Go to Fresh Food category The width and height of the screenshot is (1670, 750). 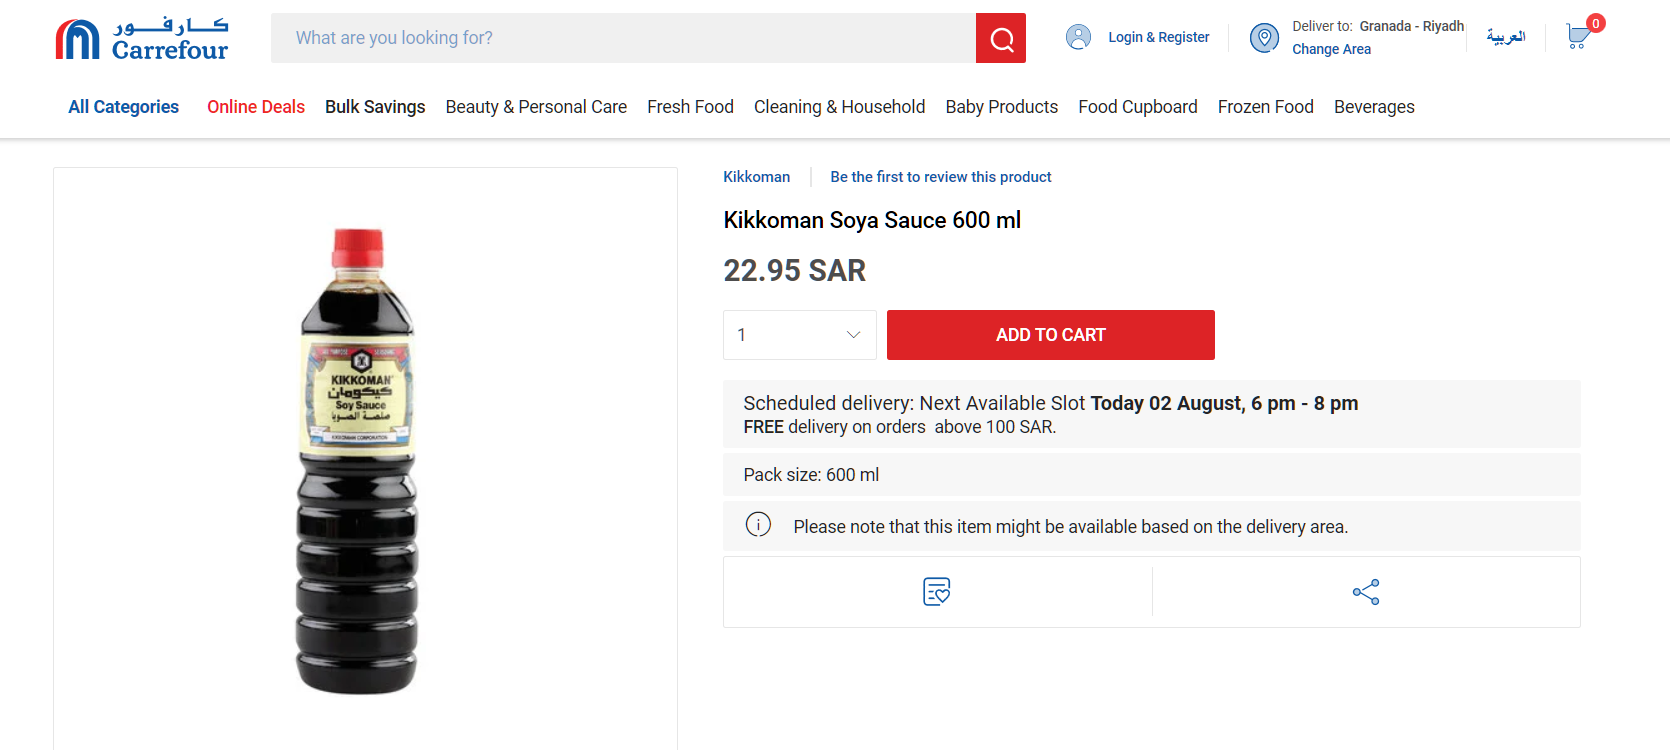[x=690, y=107]
